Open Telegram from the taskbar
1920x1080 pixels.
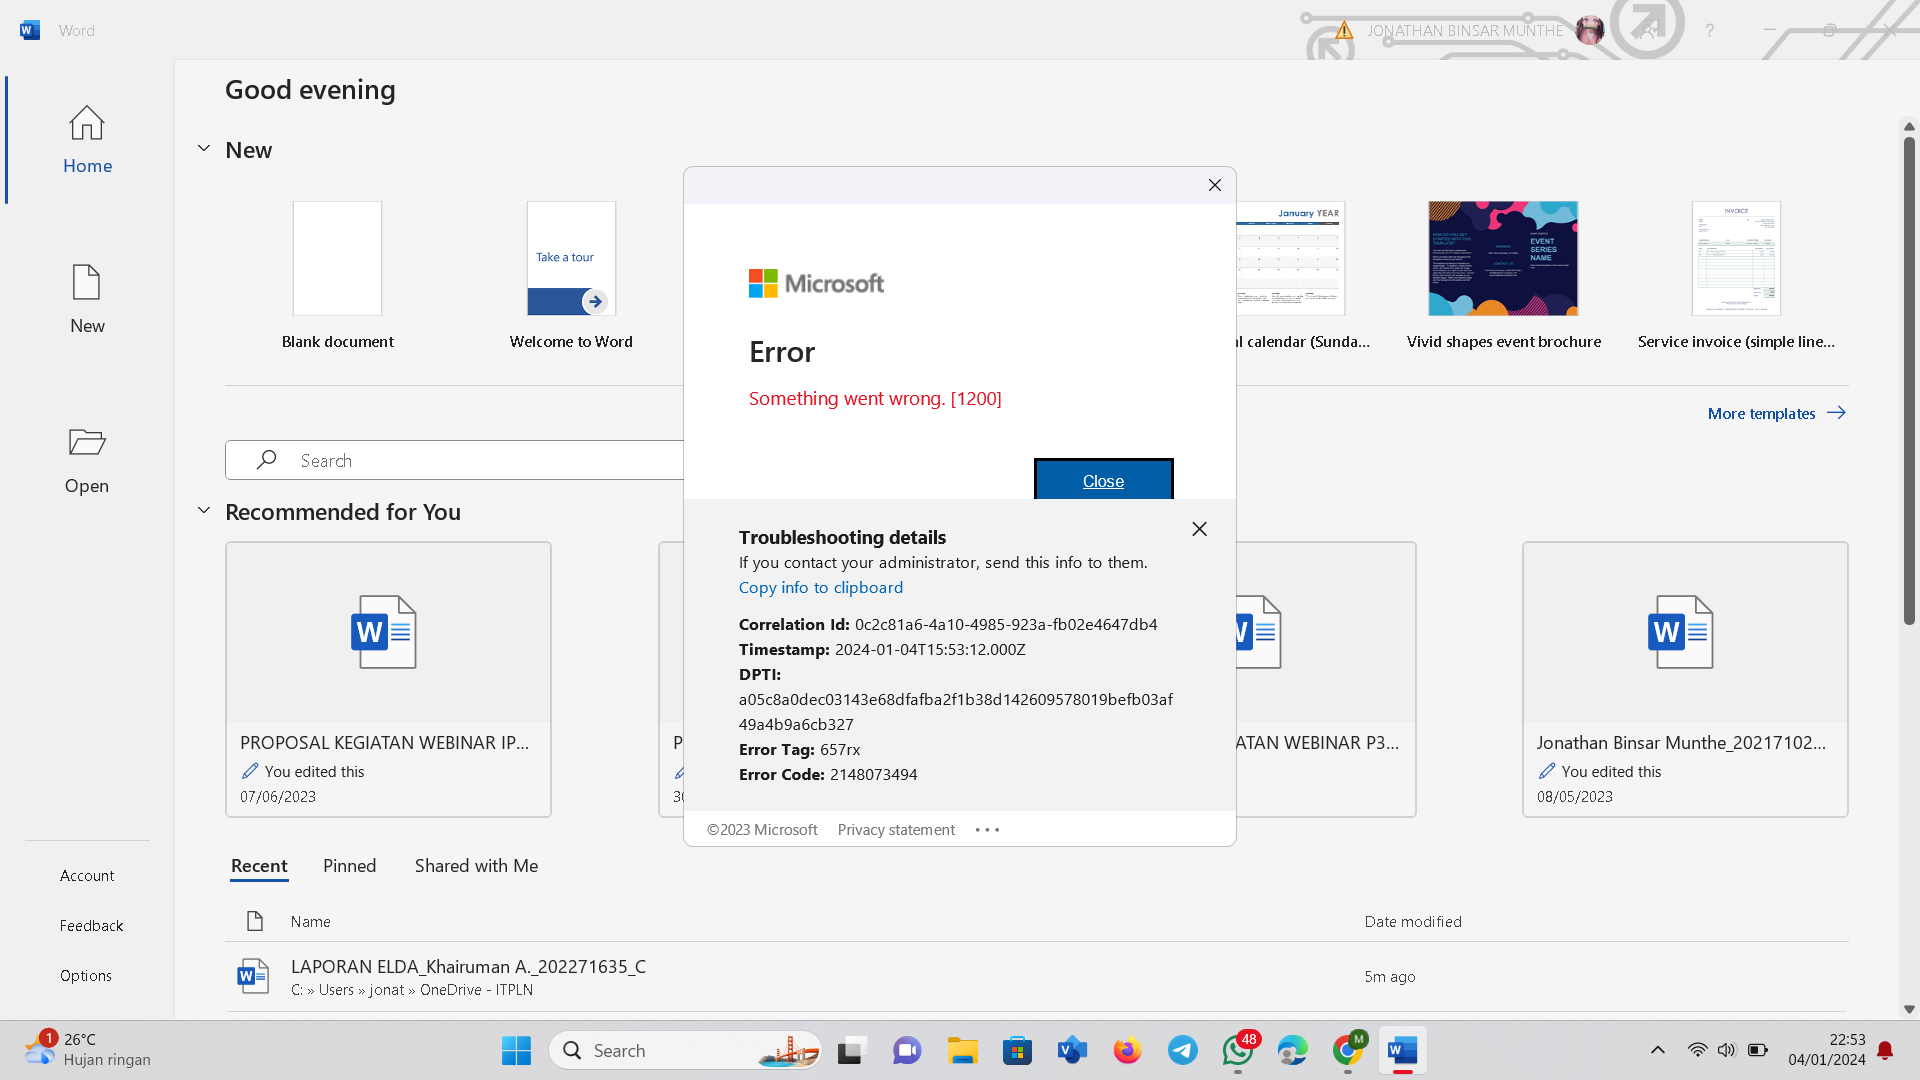[x=1182, y=1050]
